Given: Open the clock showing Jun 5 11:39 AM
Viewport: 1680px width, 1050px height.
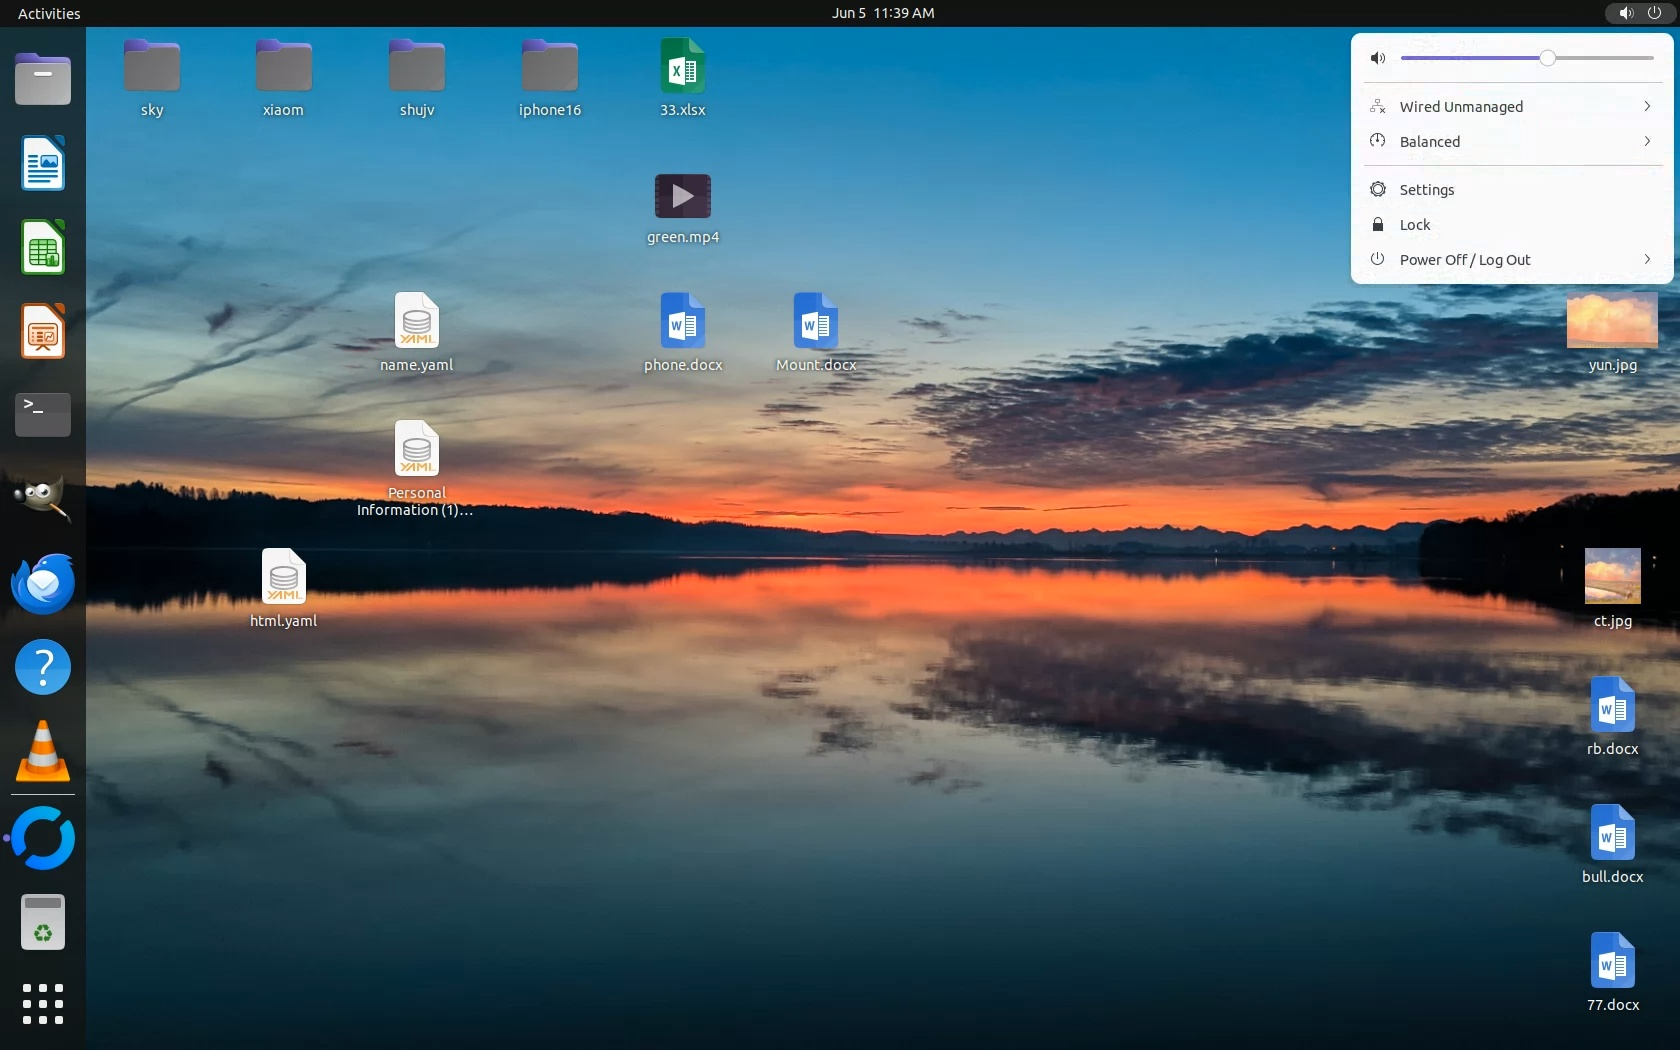Looking at the screenshot, I should (883, 13).
